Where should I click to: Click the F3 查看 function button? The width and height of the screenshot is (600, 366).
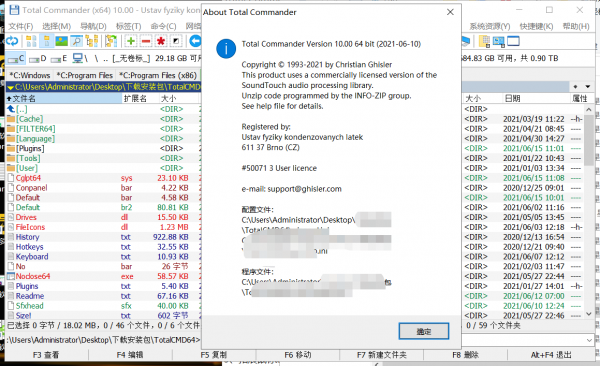click(46, 355)
